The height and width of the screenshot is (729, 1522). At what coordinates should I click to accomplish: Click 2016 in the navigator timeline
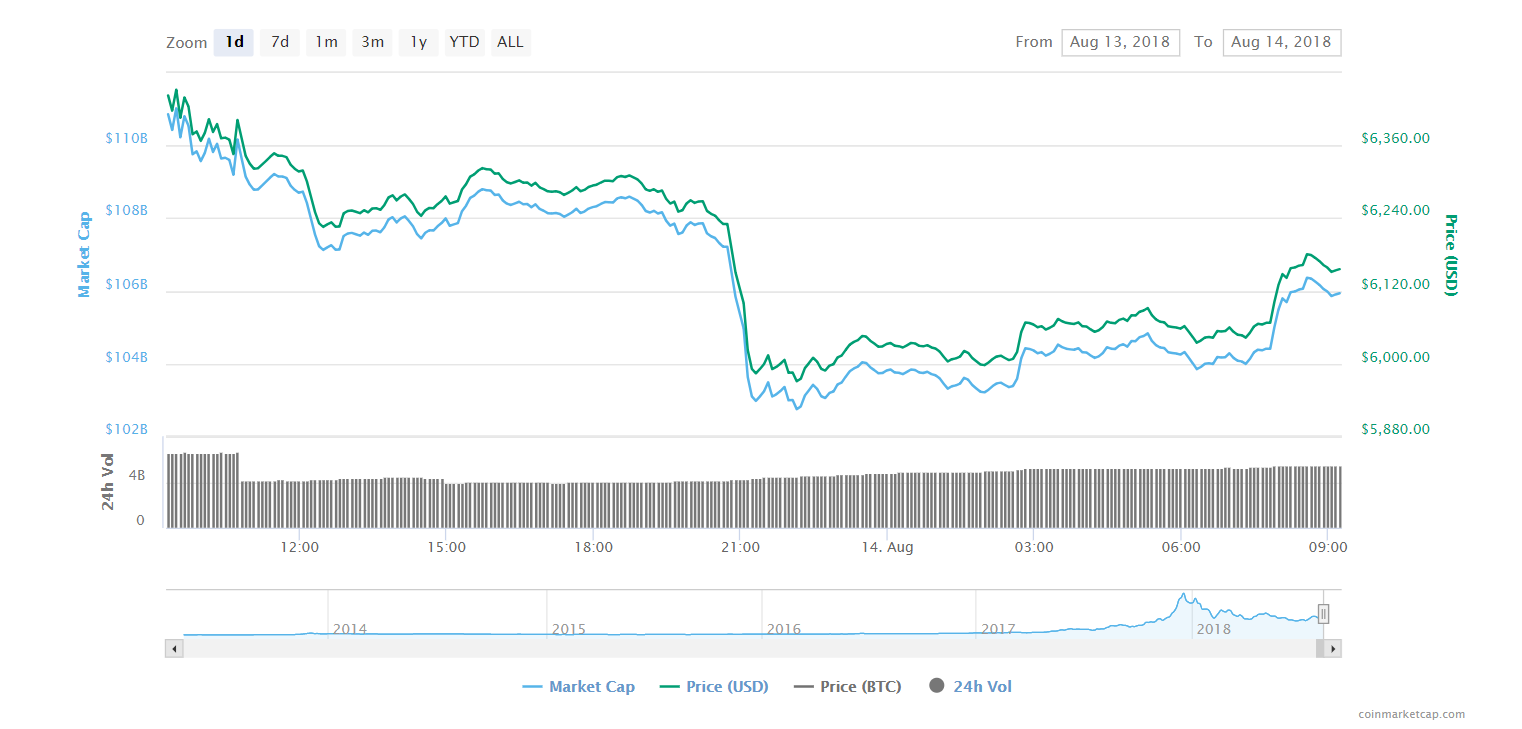pos(783,629)
